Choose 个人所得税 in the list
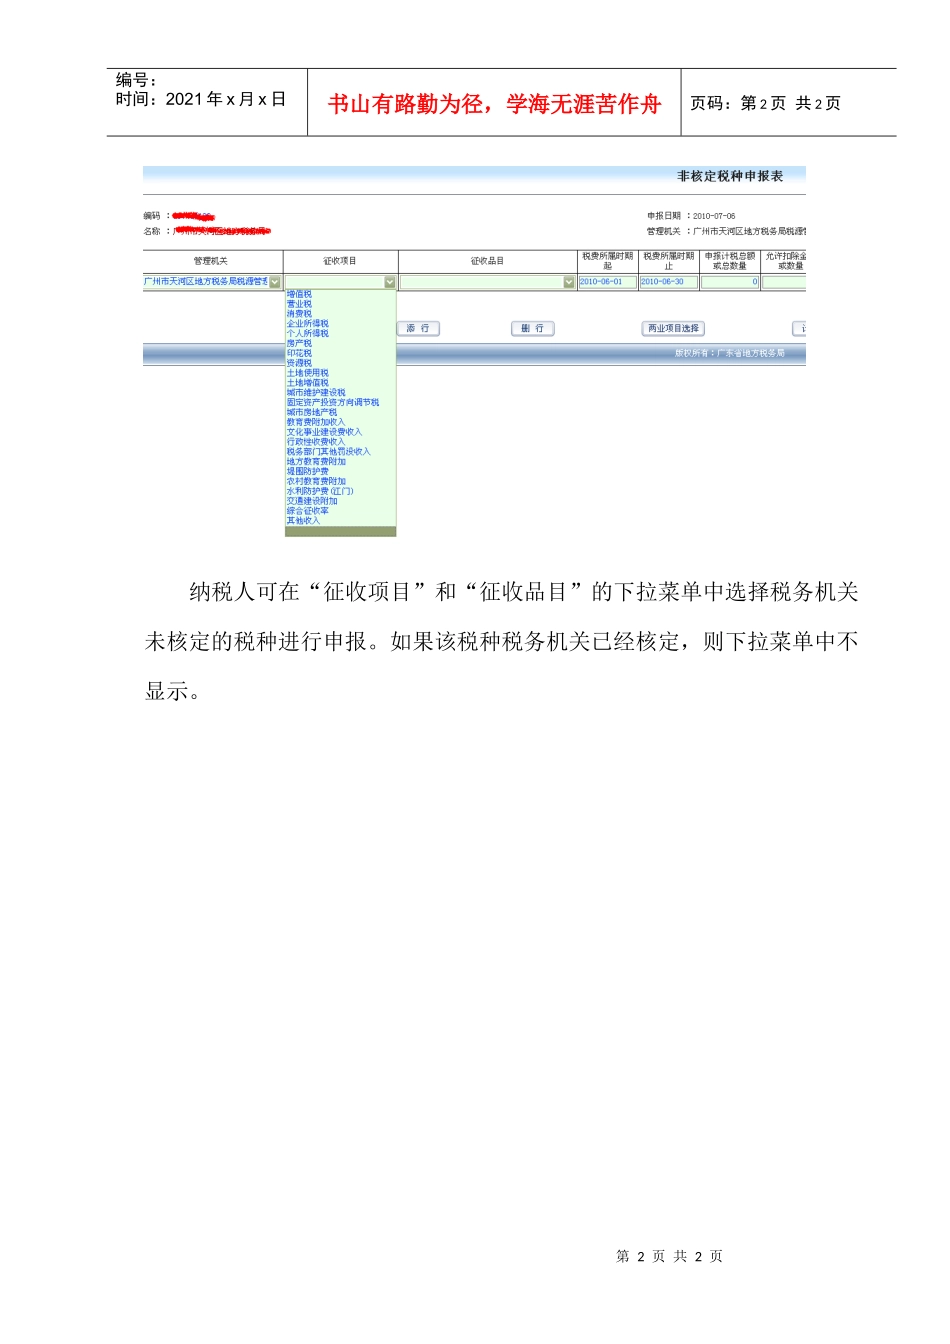950x1344 pixels. coord(307,333)
